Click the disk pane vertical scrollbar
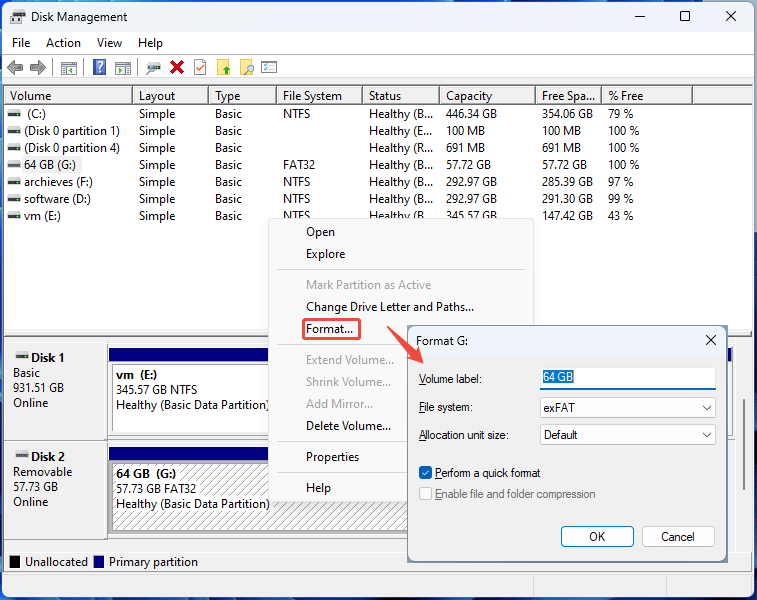This screenshot has width=757, height=600. coord(743,444)
